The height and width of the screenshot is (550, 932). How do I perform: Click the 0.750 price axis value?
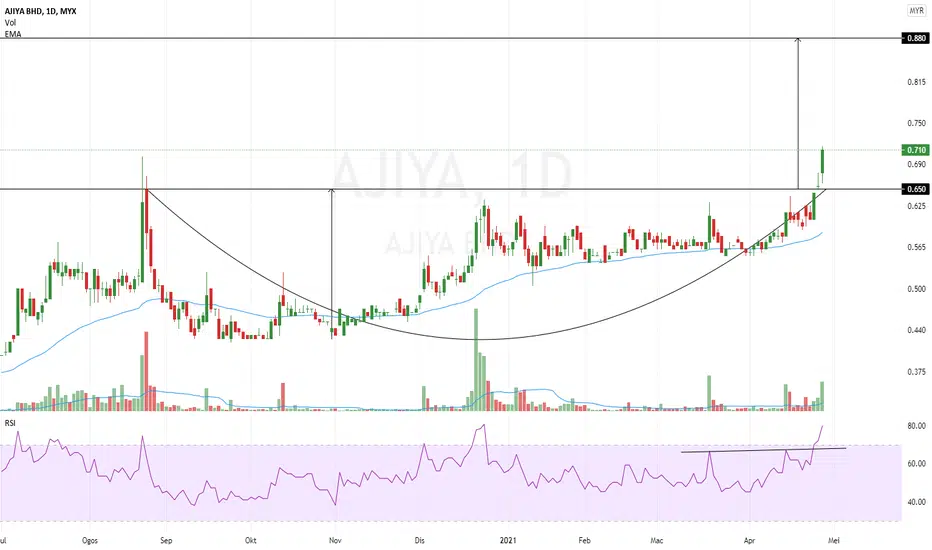(916, 123)
